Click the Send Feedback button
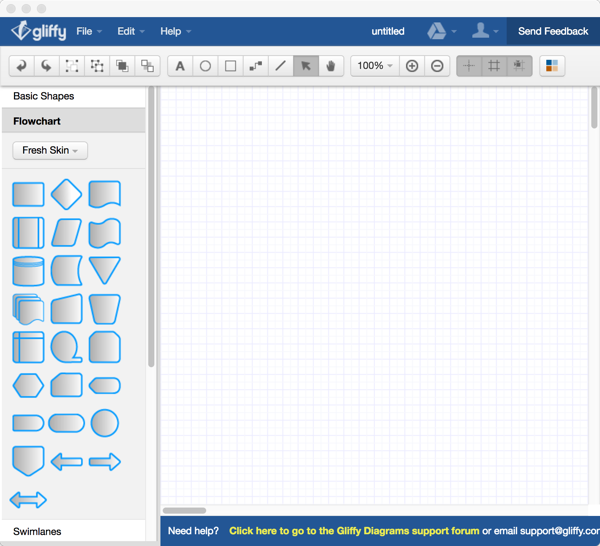Viewport: 600px width, 546px height. coord(553,31)
